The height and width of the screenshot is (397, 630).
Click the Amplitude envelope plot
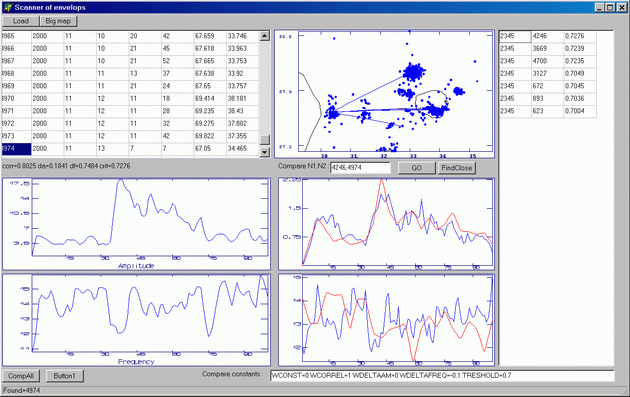tap(137, 224)
